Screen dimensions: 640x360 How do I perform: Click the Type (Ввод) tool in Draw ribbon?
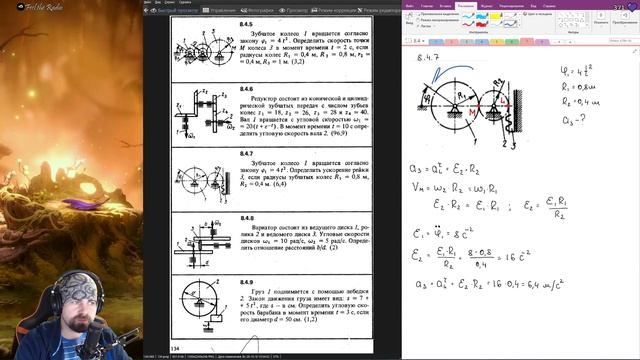(x=409, y=18)
